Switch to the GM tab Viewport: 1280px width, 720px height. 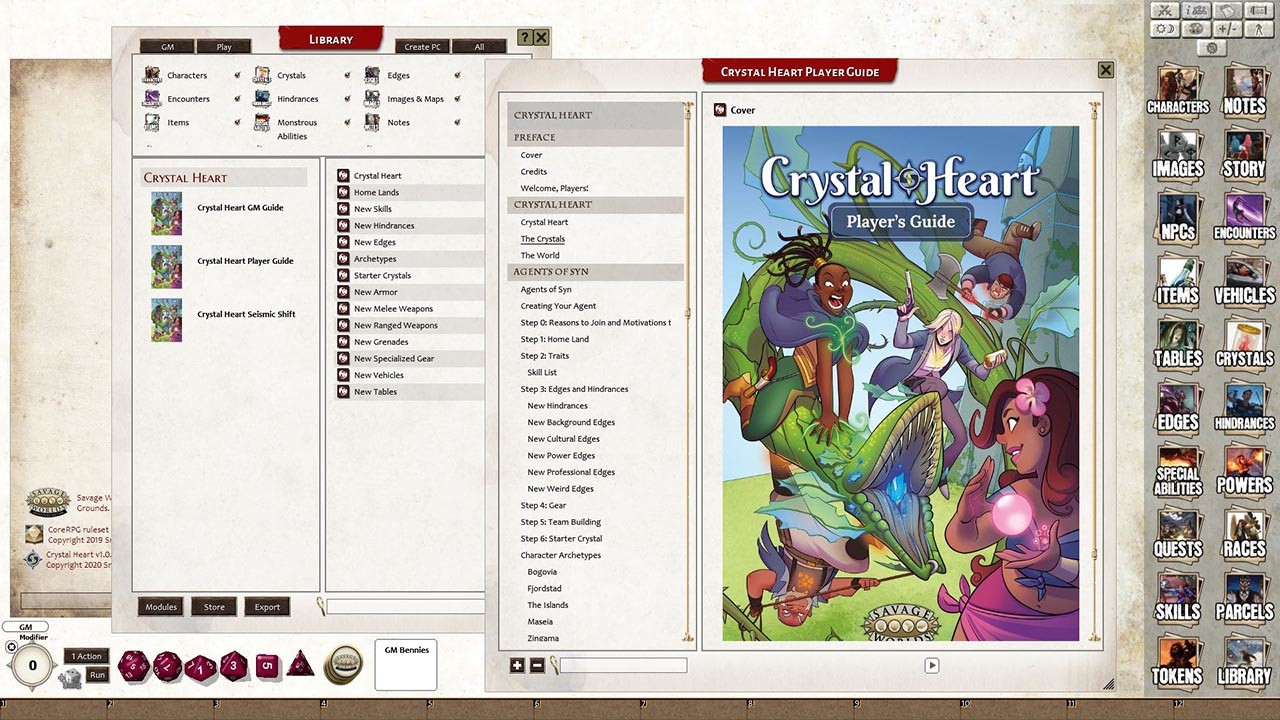pos(166,46)
